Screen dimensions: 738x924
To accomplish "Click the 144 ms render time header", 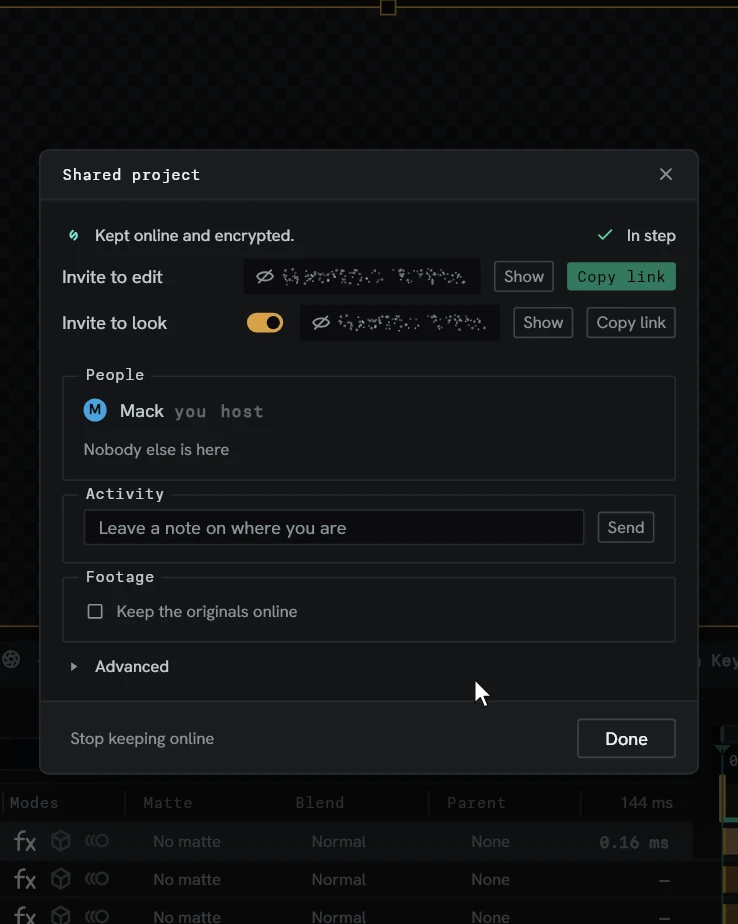I will pos(646,803).
